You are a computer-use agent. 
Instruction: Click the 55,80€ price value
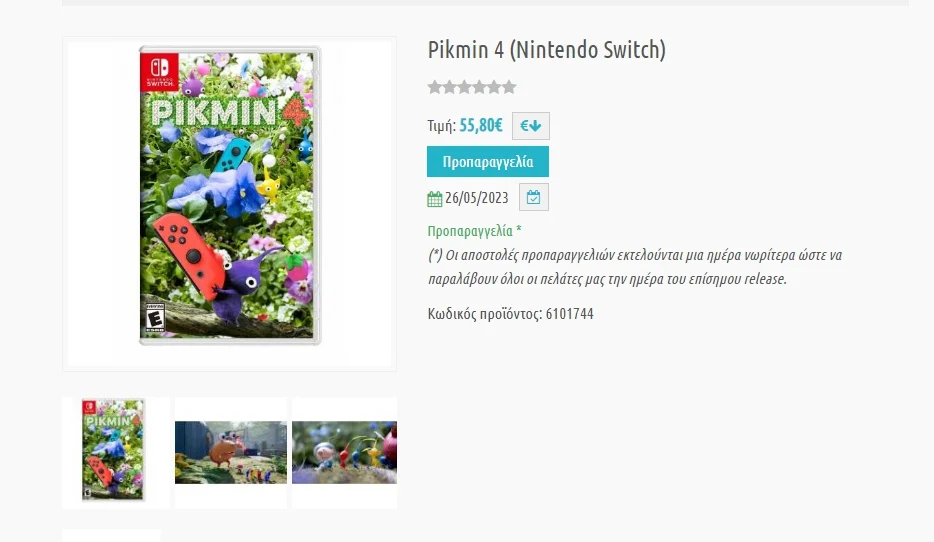[481, 126]
